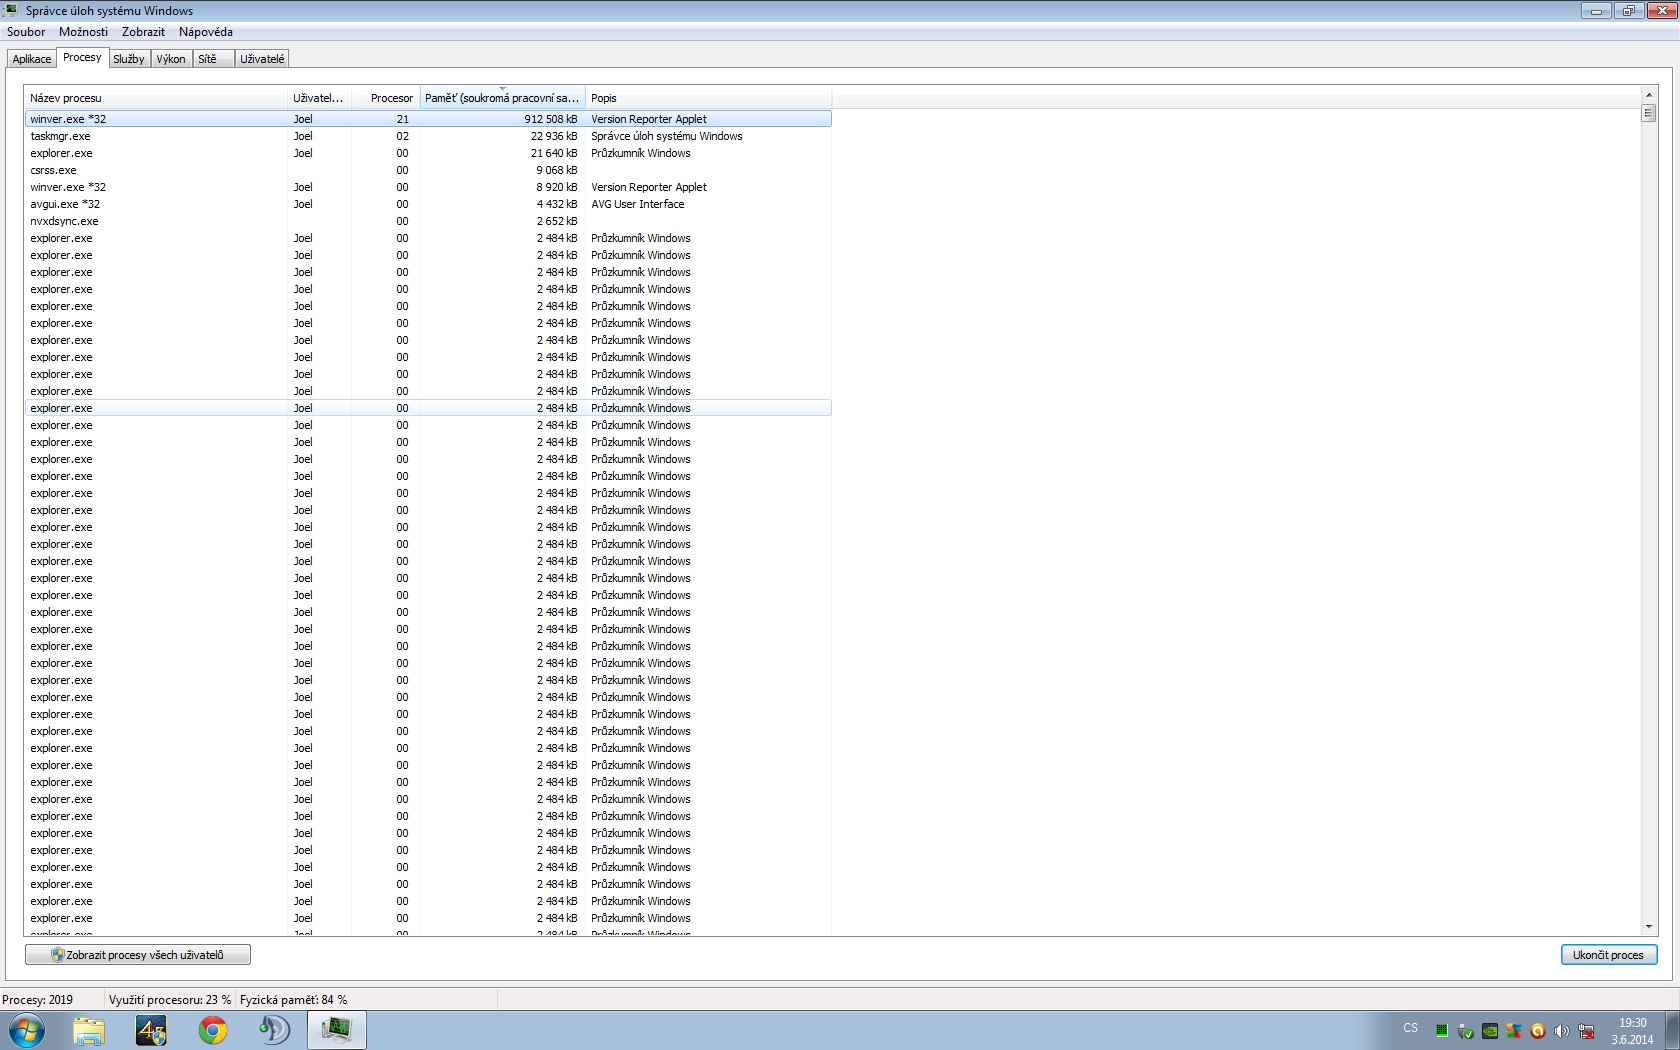The image size is (1680, 1050).
Task: Click Zobrazit procesy všech uživatelů button
Action: click(138, 955)
